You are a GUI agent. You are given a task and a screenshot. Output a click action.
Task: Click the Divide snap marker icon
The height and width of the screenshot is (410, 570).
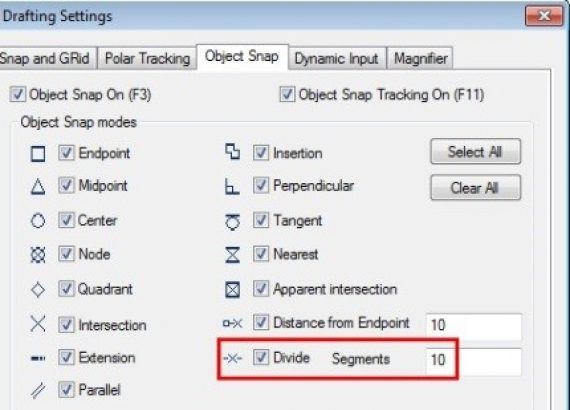point(233,359)
